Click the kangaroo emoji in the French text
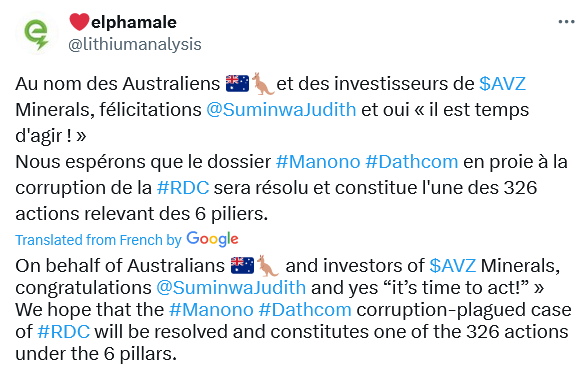The height and width of the screenshot is (380, 580). coord(263,84)
